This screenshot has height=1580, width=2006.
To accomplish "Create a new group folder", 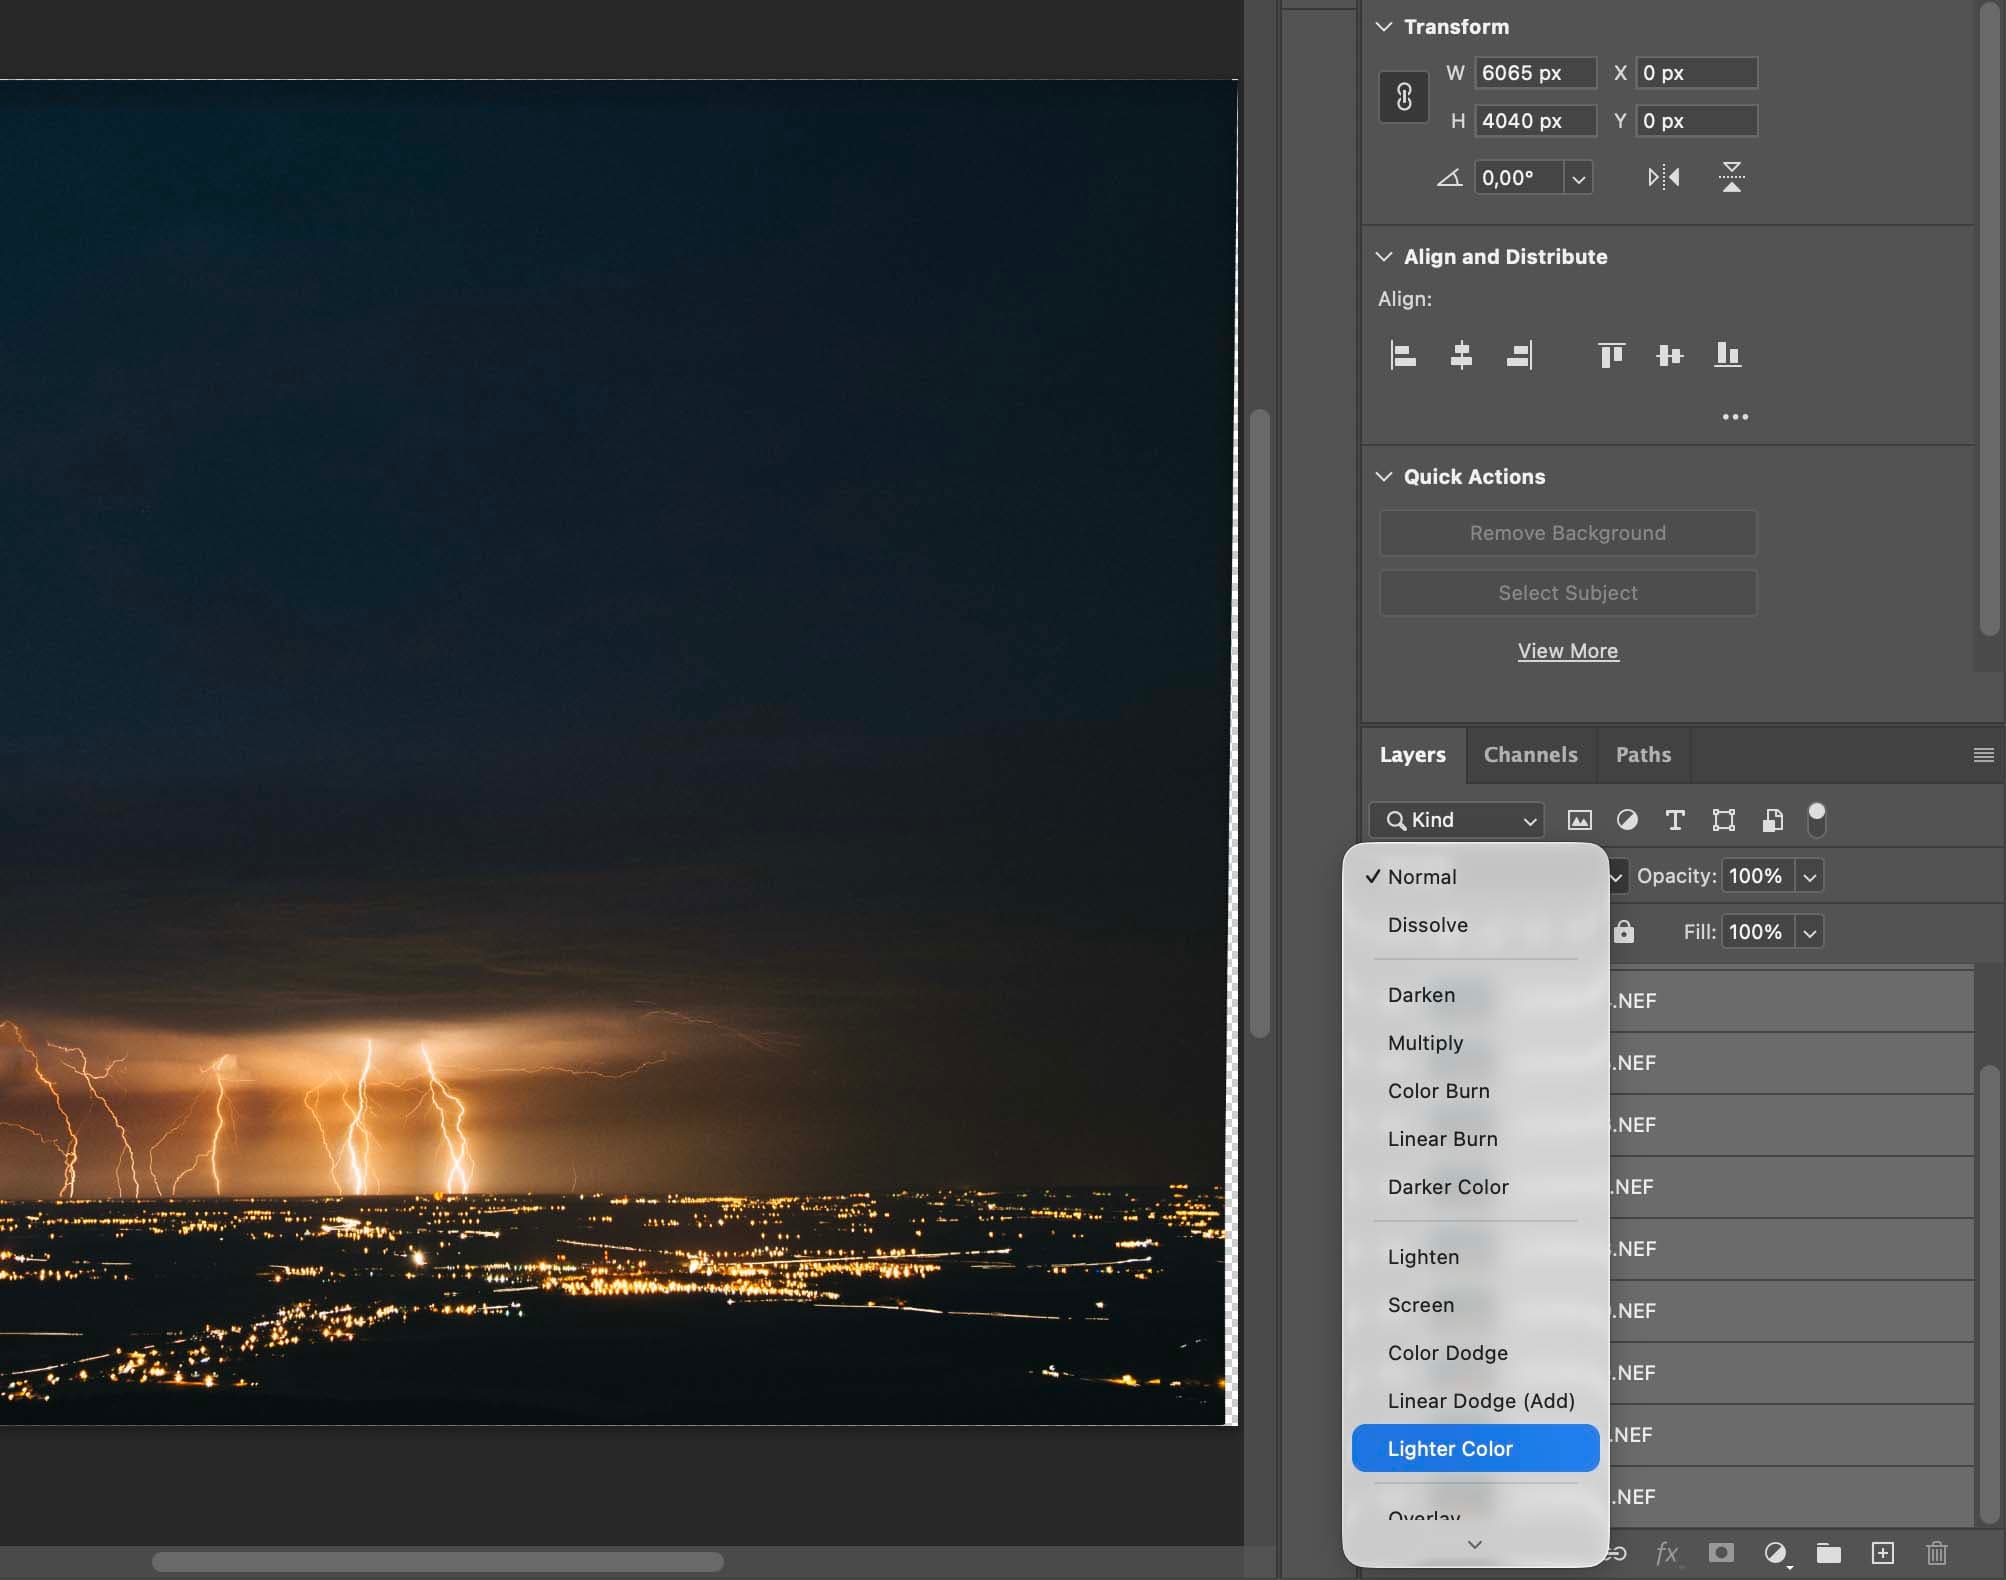I will pyautogui.click(x=1830, y=1553).
